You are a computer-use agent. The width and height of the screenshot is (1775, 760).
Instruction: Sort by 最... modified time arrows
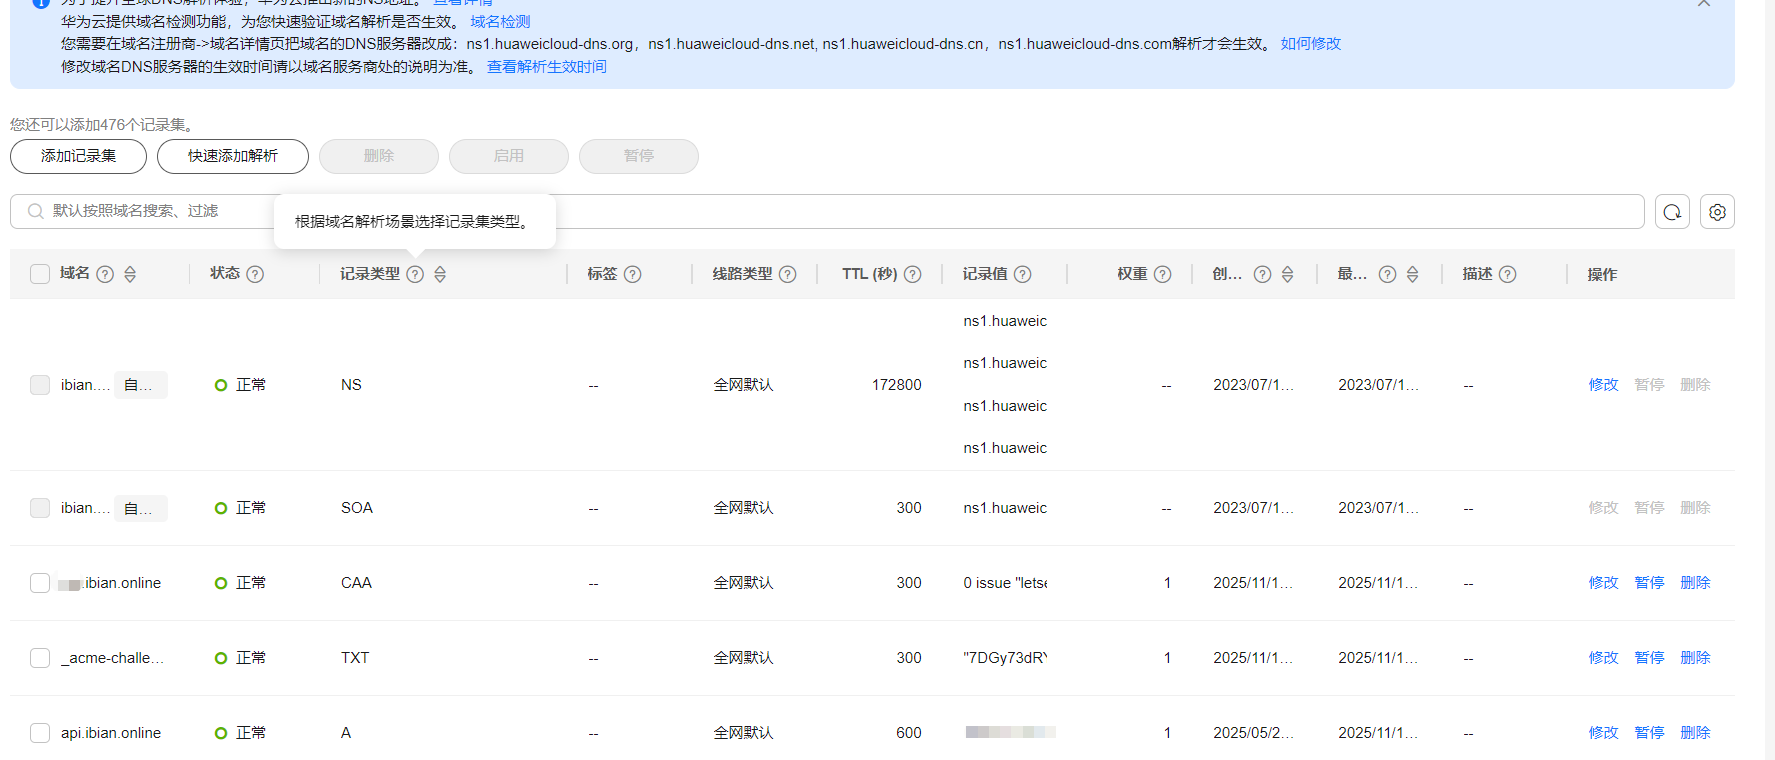(x=1412, y=274)
